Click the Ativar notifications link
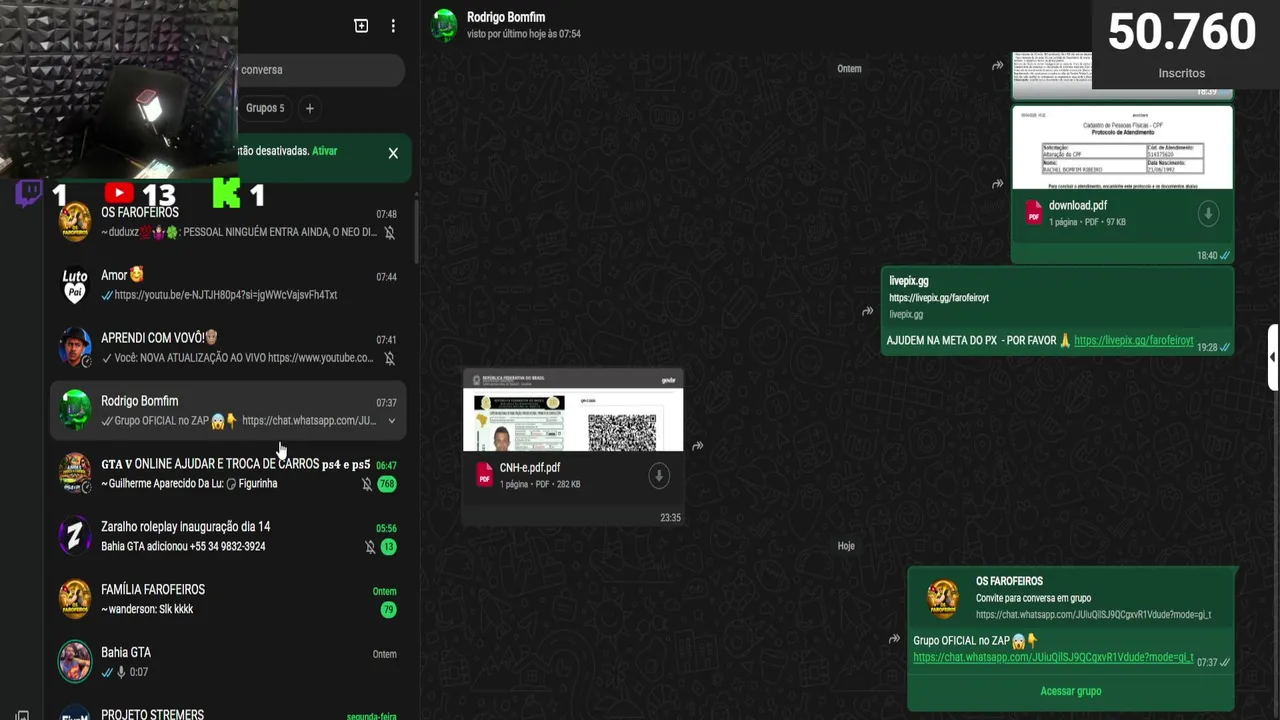The width and height of the screenshot is (1280, 720). [x=324, y=151]
